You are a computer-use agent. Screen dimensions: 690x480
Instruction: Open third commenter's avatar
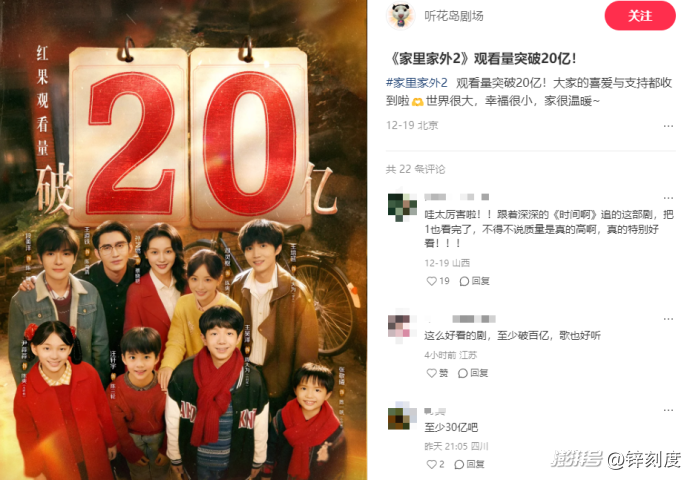(x=402, y=416)
